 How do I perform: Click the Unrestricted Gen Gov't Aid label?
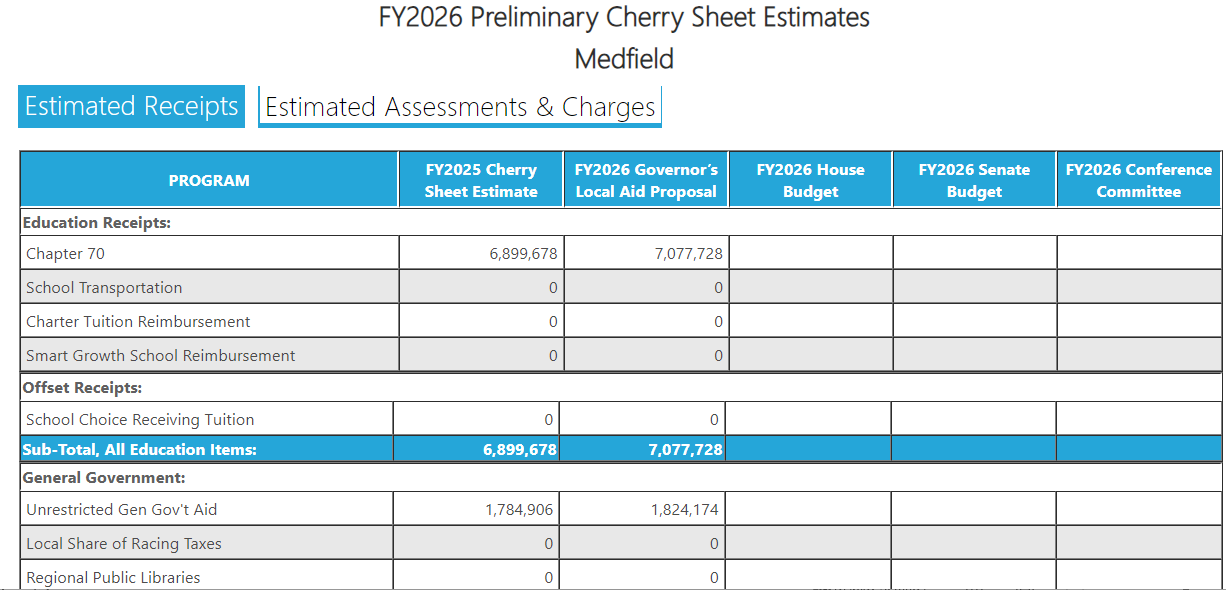[121, 510]
